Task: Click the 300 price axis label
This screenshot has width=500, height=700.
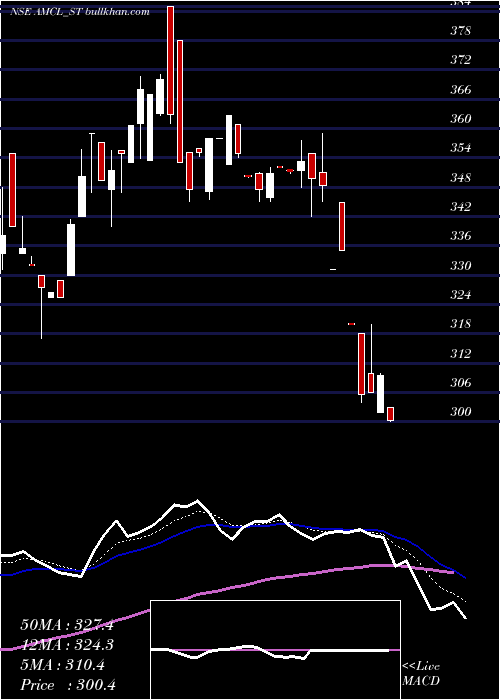Action: click(x=461, y=412)
